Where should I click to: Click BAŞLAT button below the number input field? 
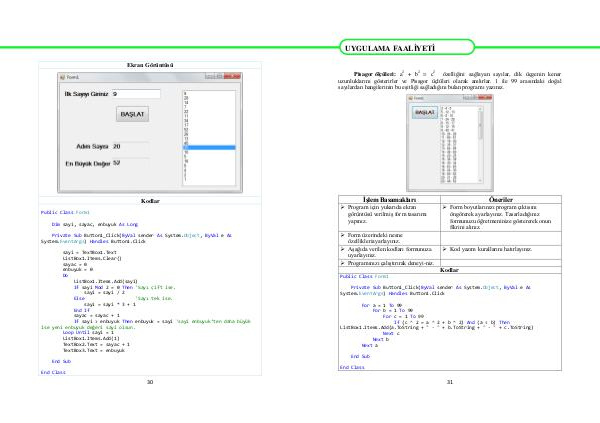coord(133,115)
